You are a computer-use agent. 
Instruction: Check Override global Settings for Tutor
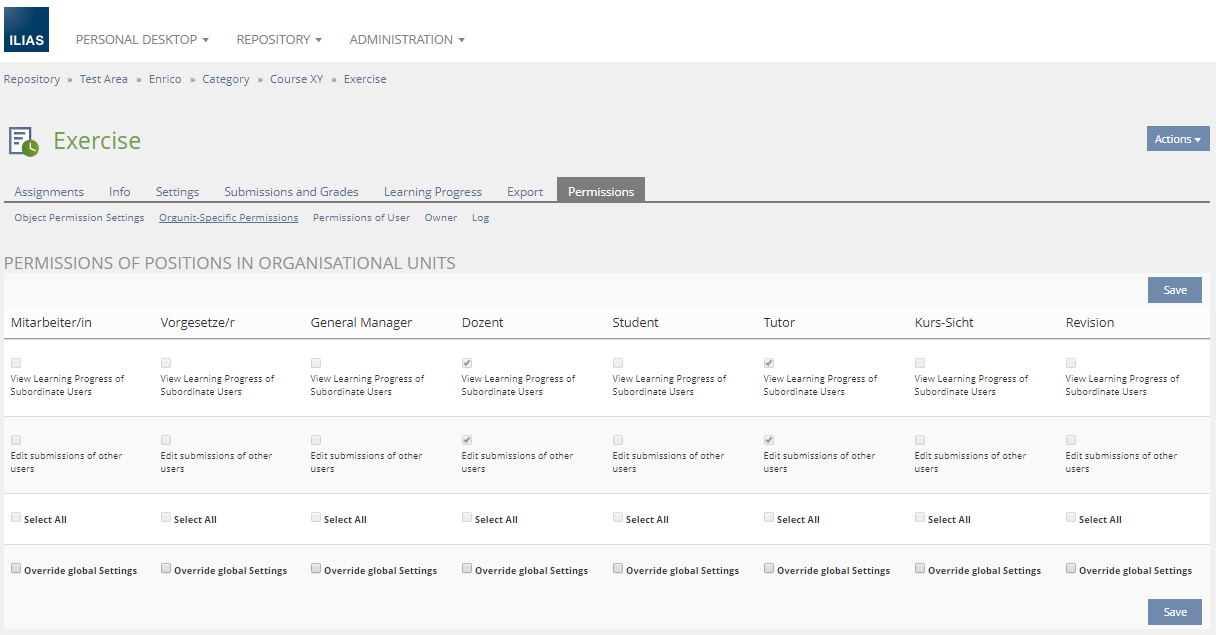click(x=769, y=569)
